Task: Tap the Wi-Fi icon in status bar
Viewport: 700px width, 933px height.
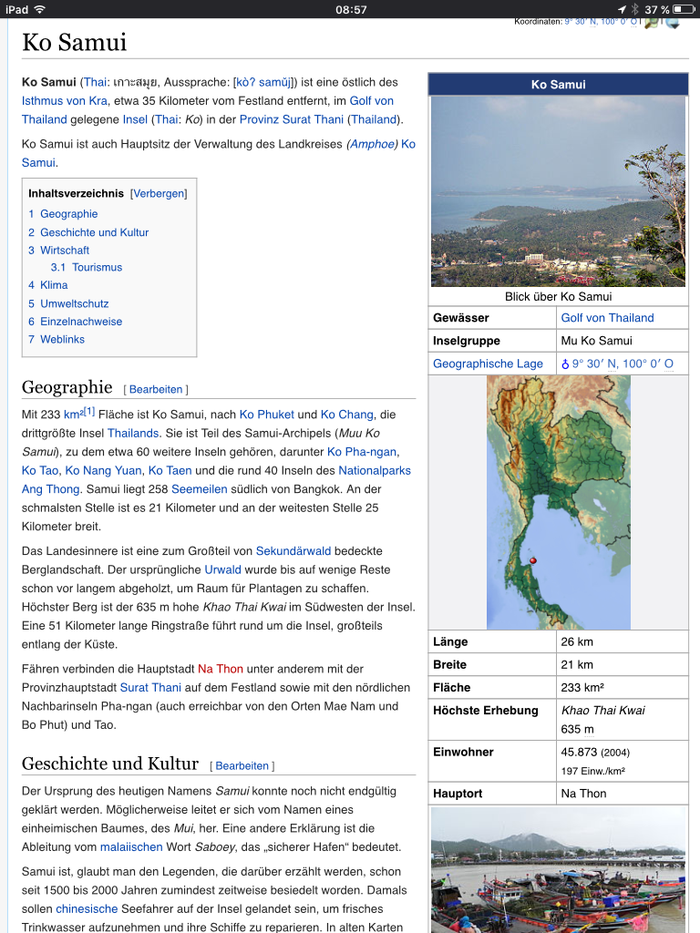Action: (x=39, y=10)
